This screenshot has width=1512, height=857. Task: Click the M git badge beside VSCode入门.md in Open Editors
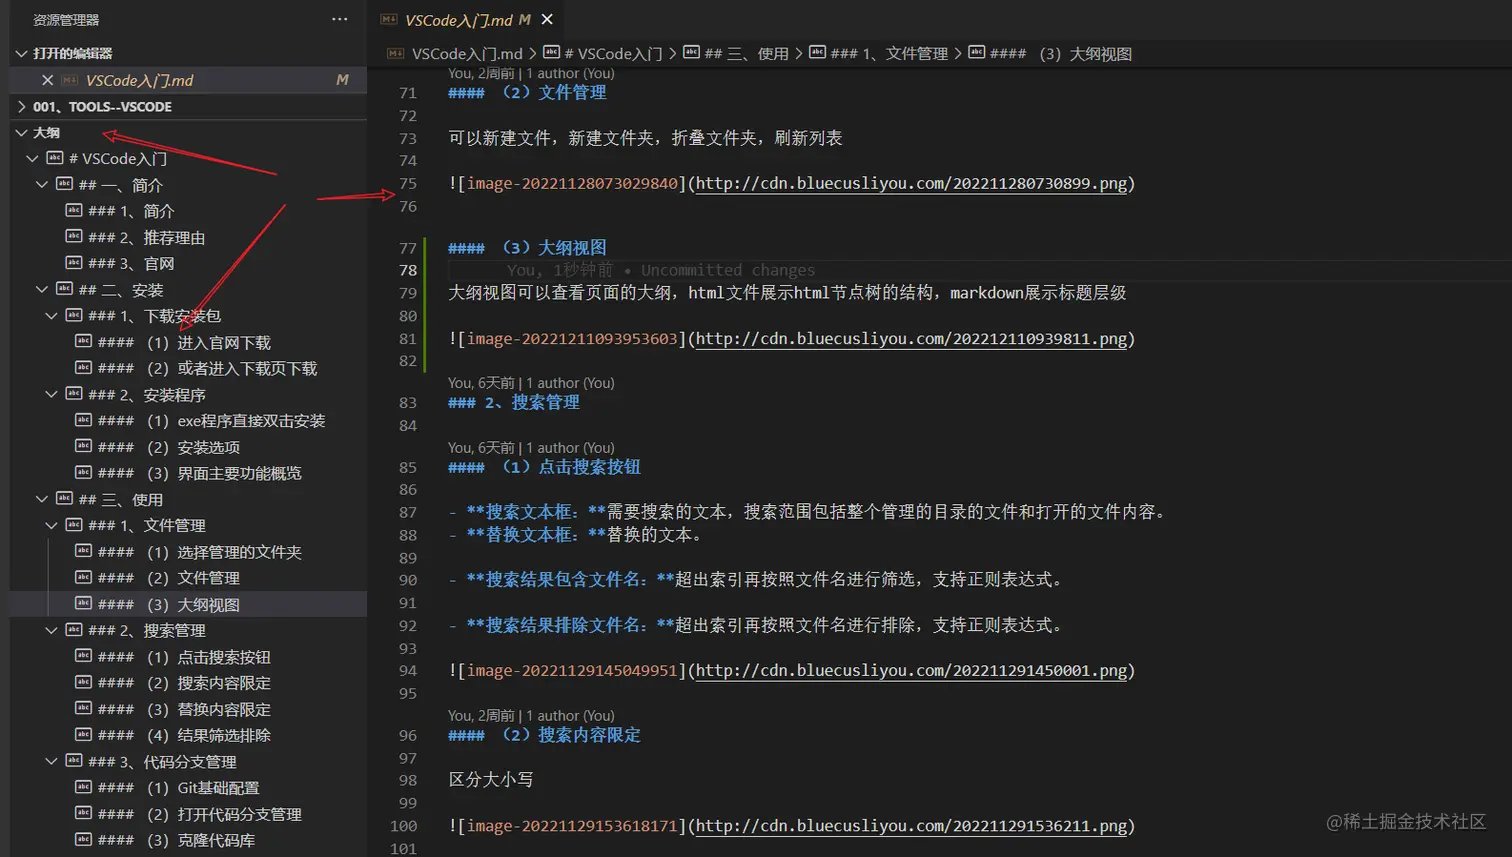pyautogui.click(x=343, y=79)
